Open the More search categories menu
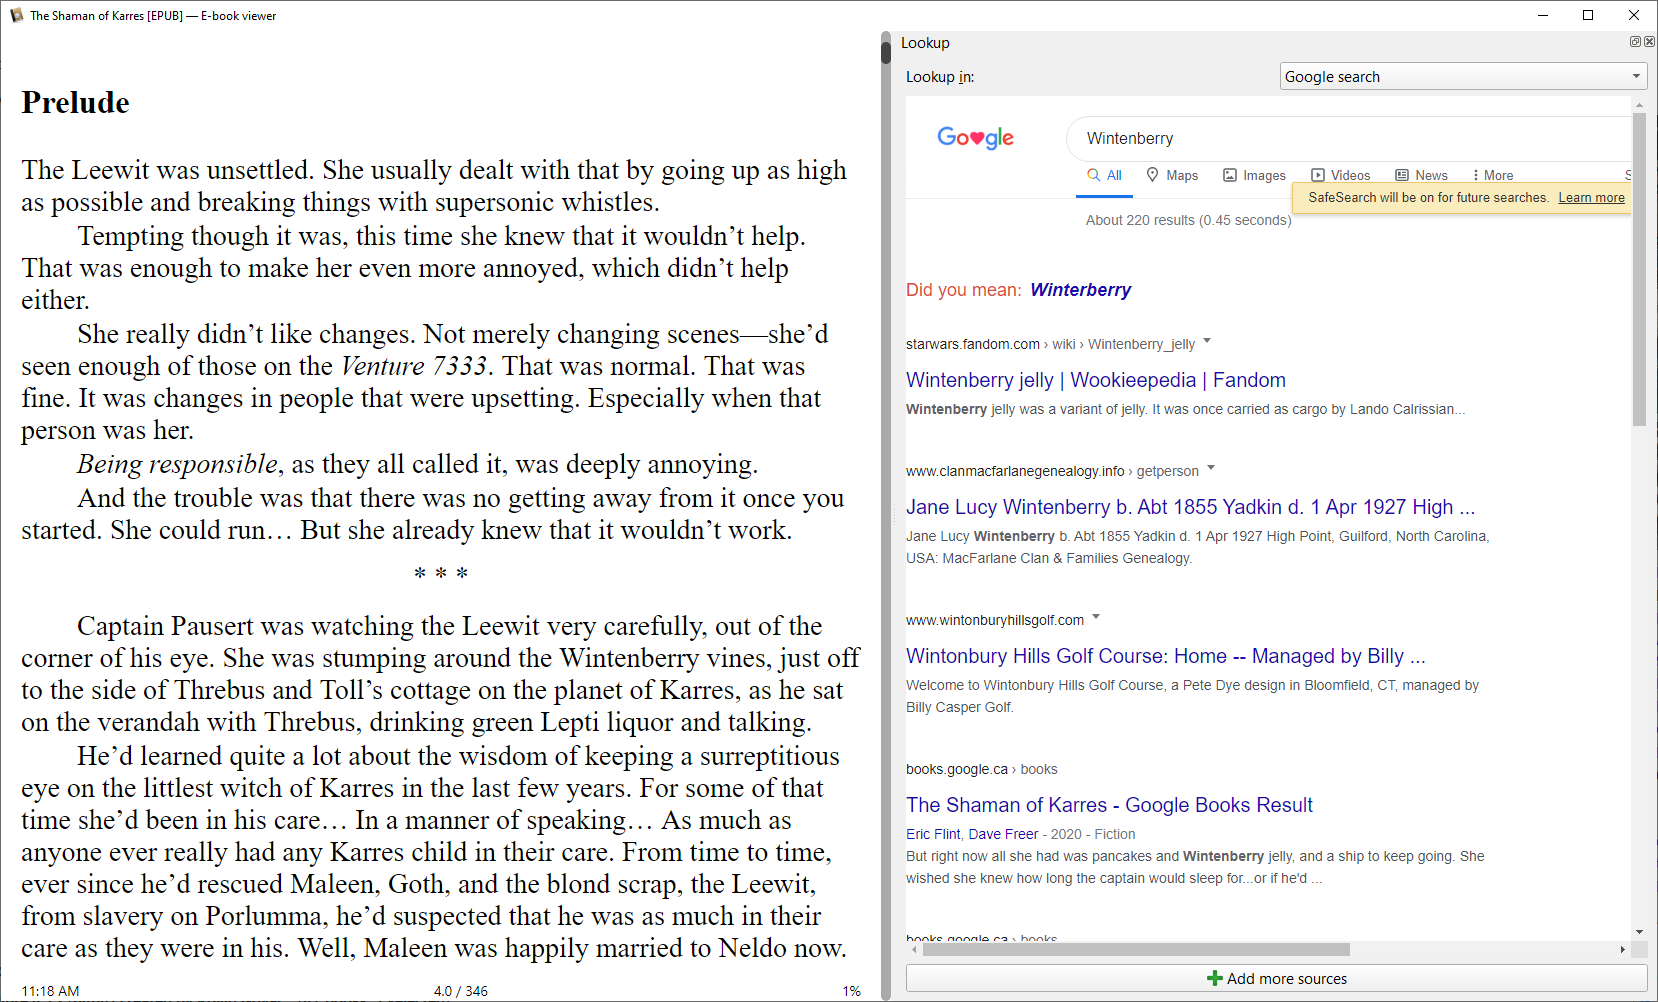 point(1493,175)
